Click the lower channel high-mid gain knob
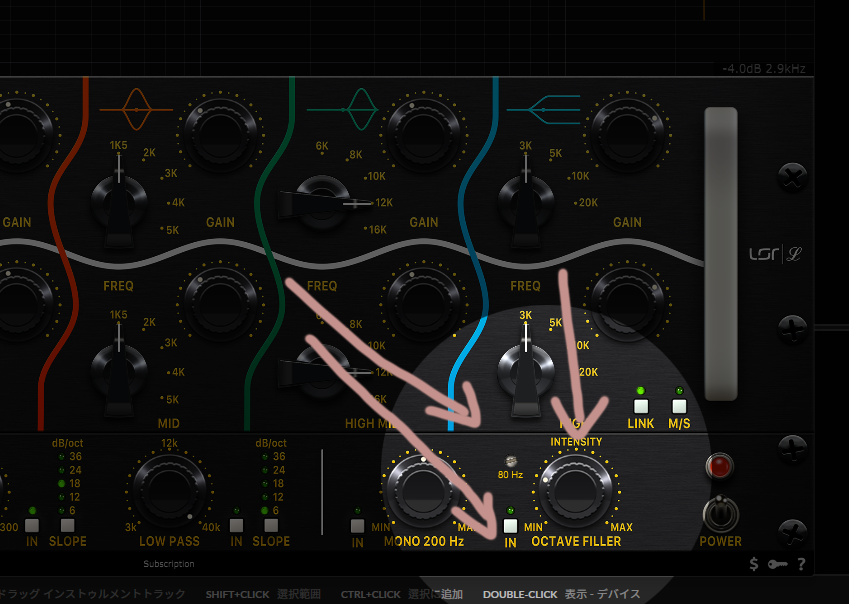The height and width of the screenshot is (604, 849). (424, 303)
